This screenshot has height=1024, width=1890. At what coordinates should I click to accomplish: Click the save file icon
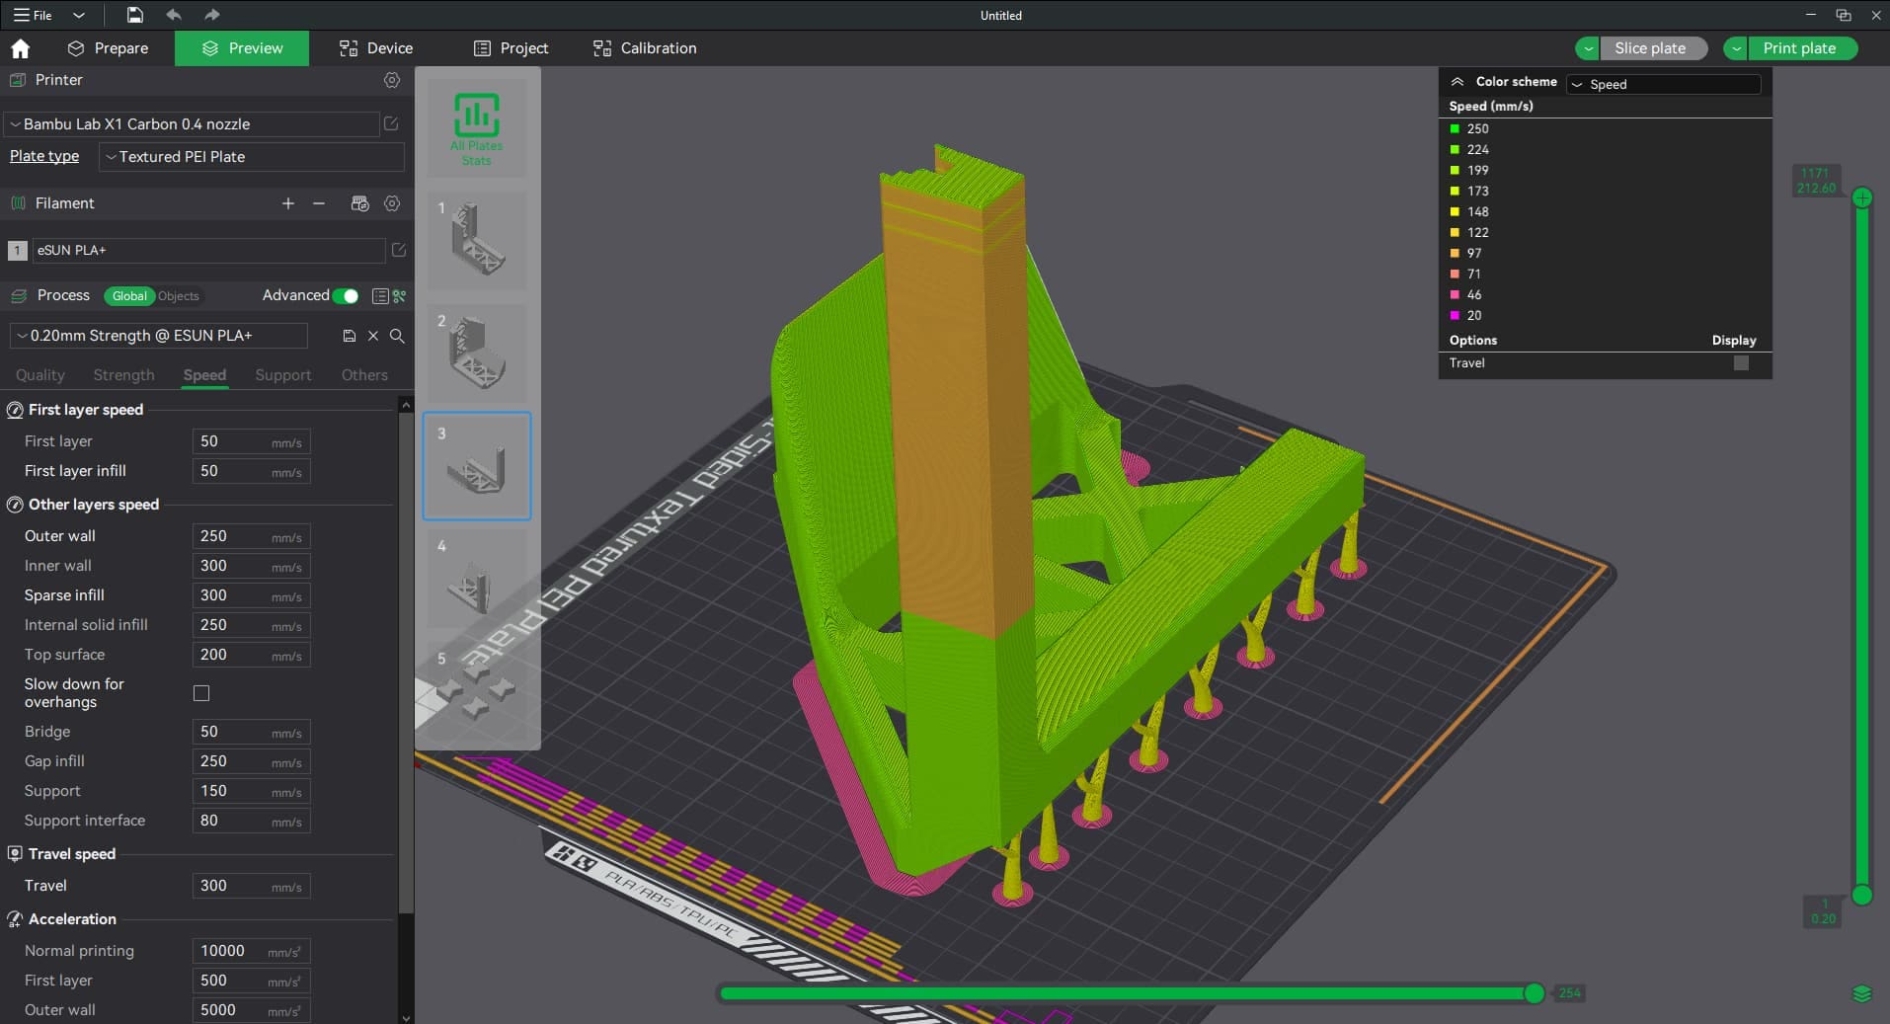click(x=134, y=15)
